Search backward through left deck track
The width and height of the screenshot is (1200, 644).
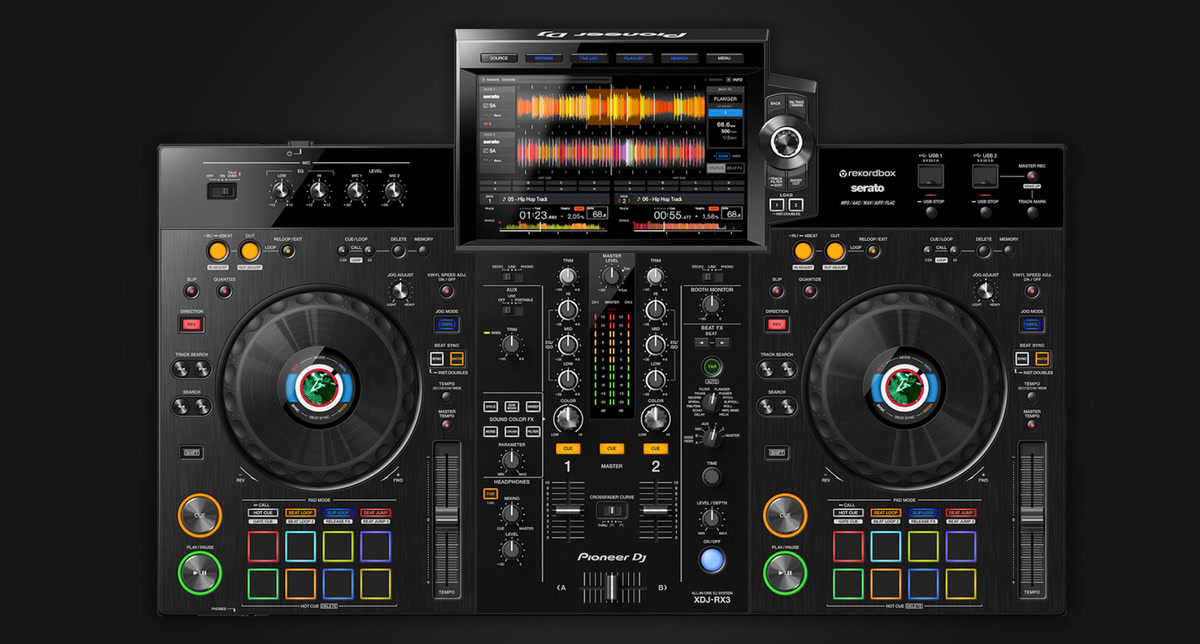183,406
